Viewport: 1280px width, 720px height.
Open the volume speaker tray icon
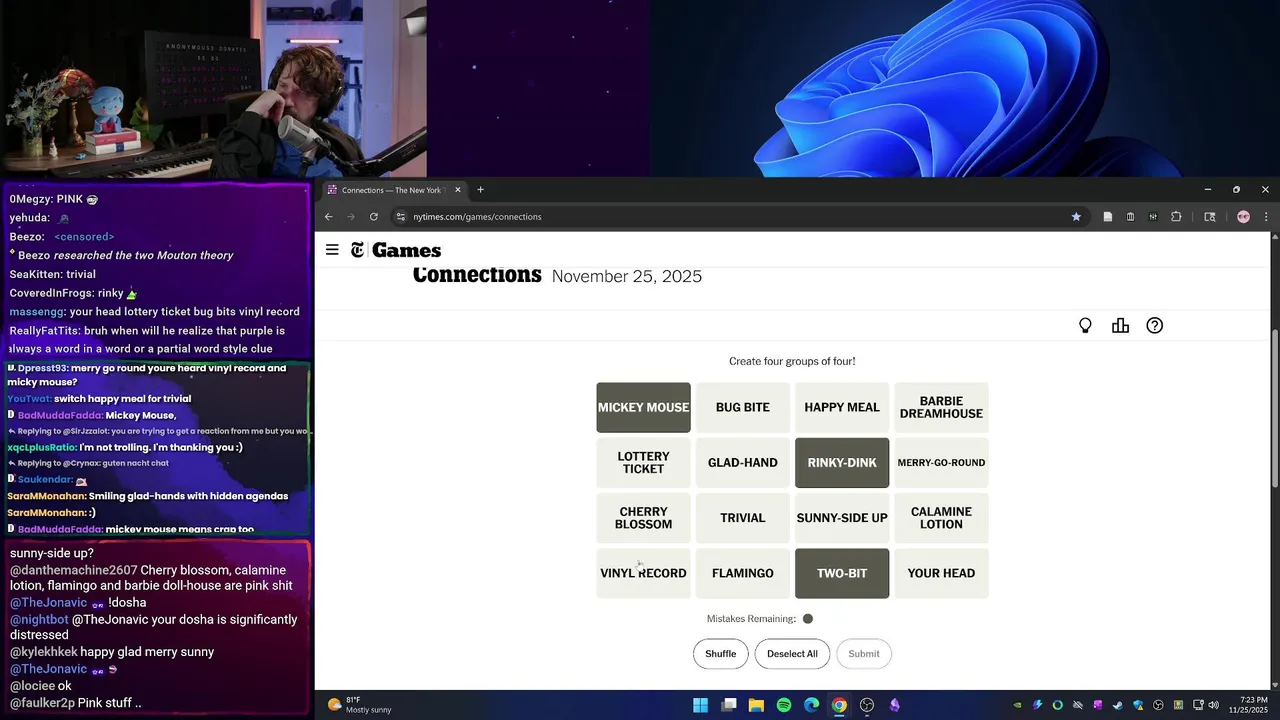(x=1213, y=705)
